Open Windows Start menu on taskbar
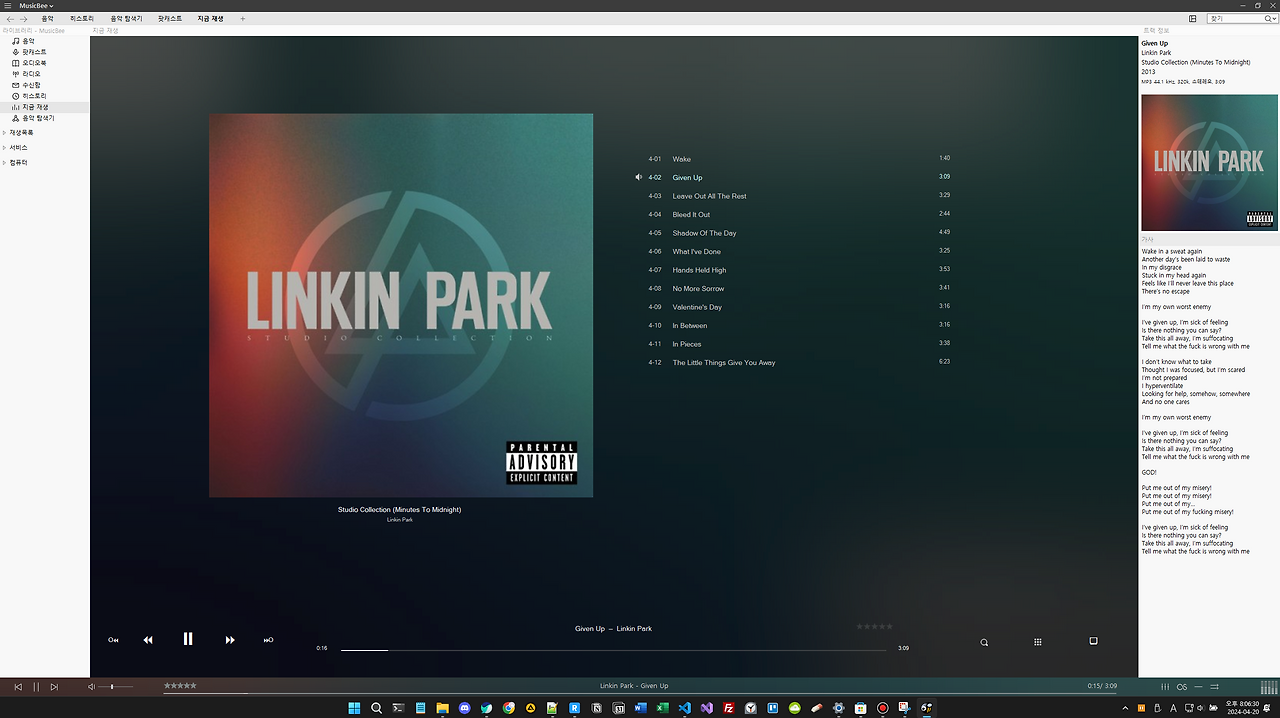The image size is (1280, 718). click(x=354, y=708)
